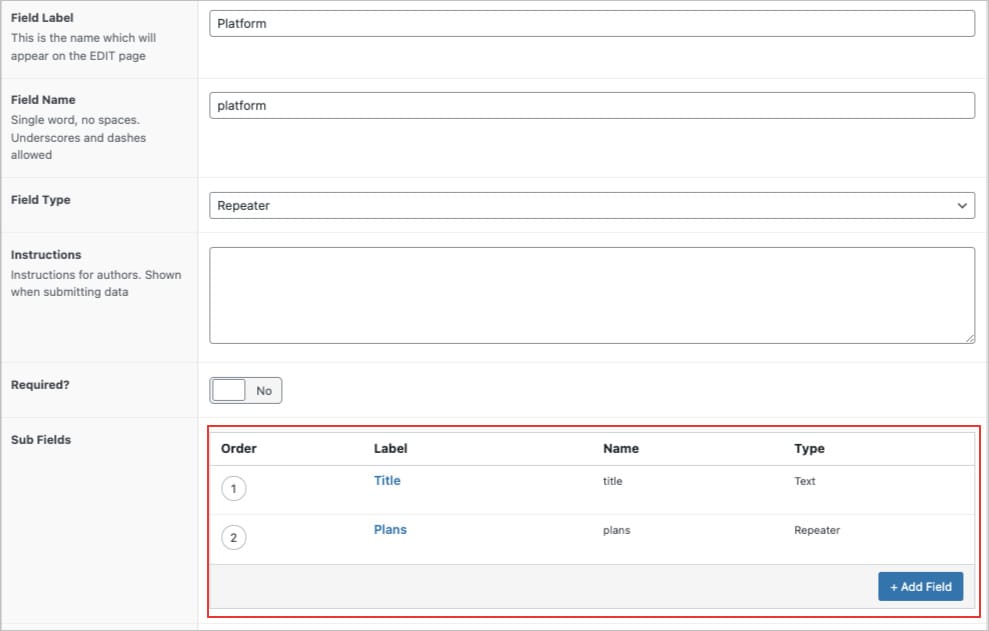The image size is (989, 631).
Task: Click the Field Name input containing platform
Action: coord(592,105)
